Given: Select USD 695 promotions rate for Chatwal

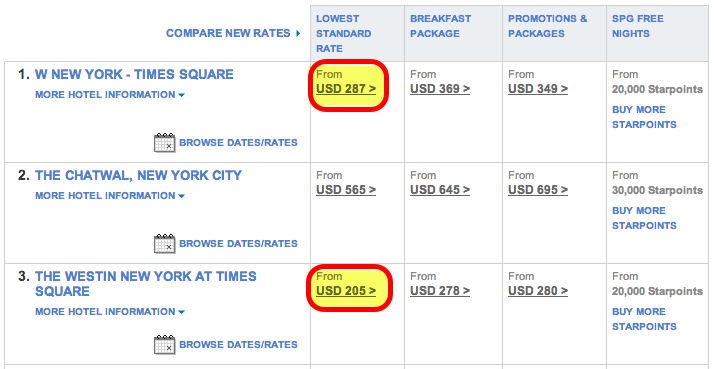Looking at the screenshot, I should point(538,190).
